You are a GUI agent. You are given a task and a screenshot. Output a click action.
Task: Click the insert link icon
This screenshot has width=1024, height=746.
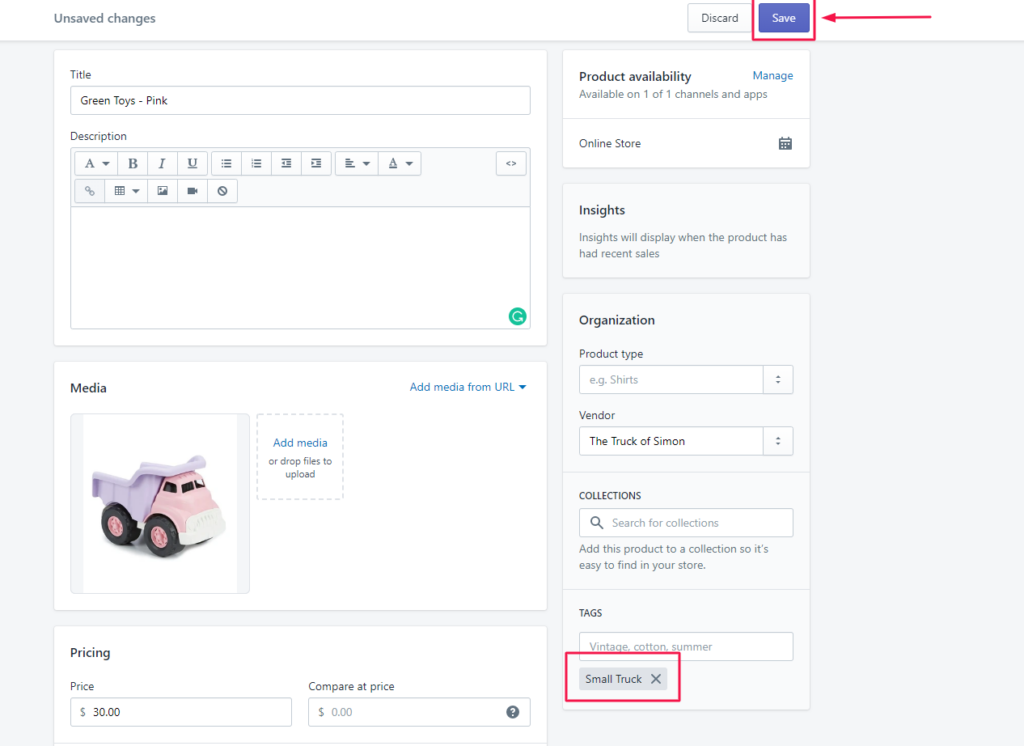[x=89, y=191]
